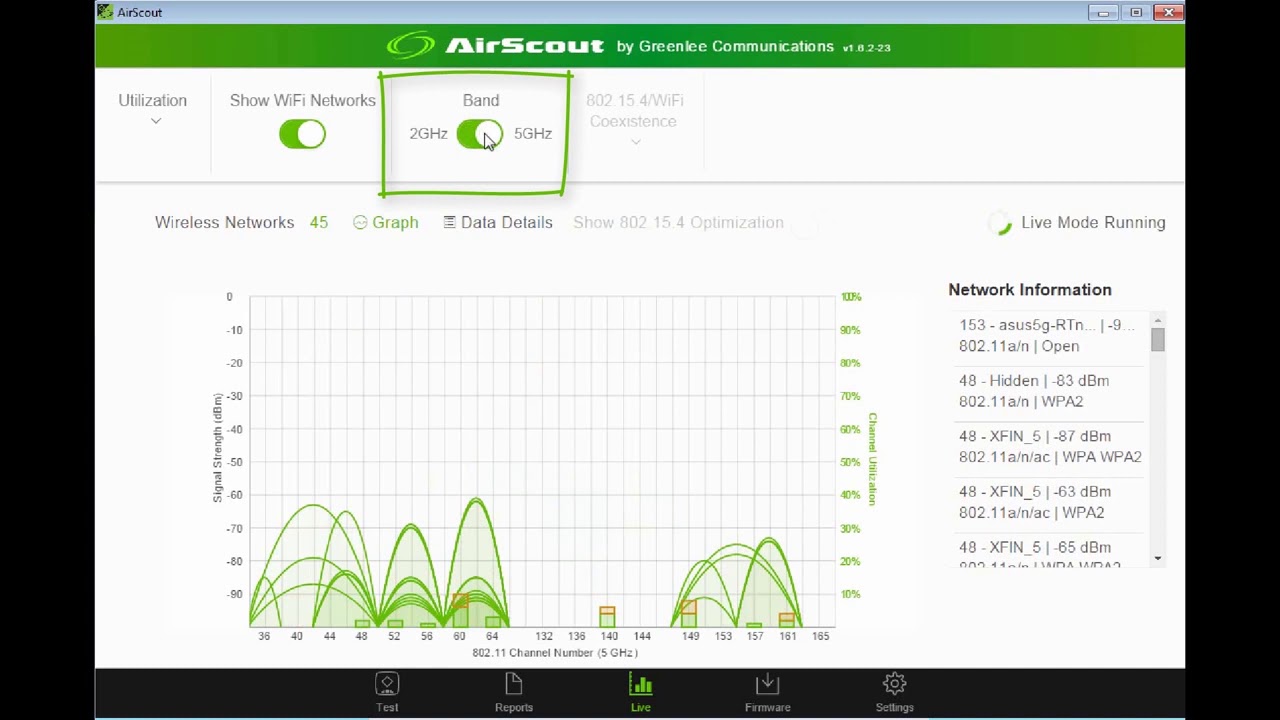Click the Show WiFi Networks label

(302, 100)
